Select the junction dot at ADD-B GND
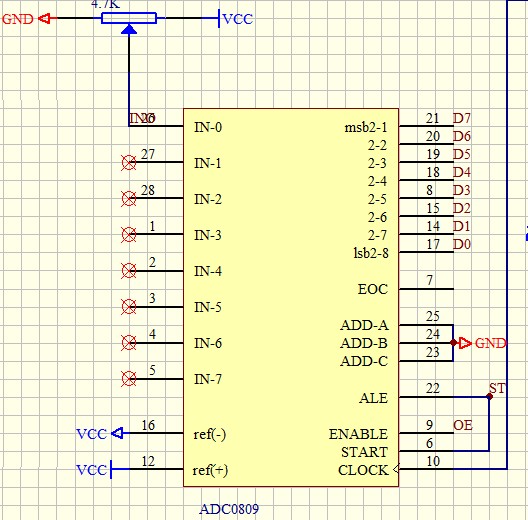The height and width of the screenshot is (520, 528). coord(453,343)
